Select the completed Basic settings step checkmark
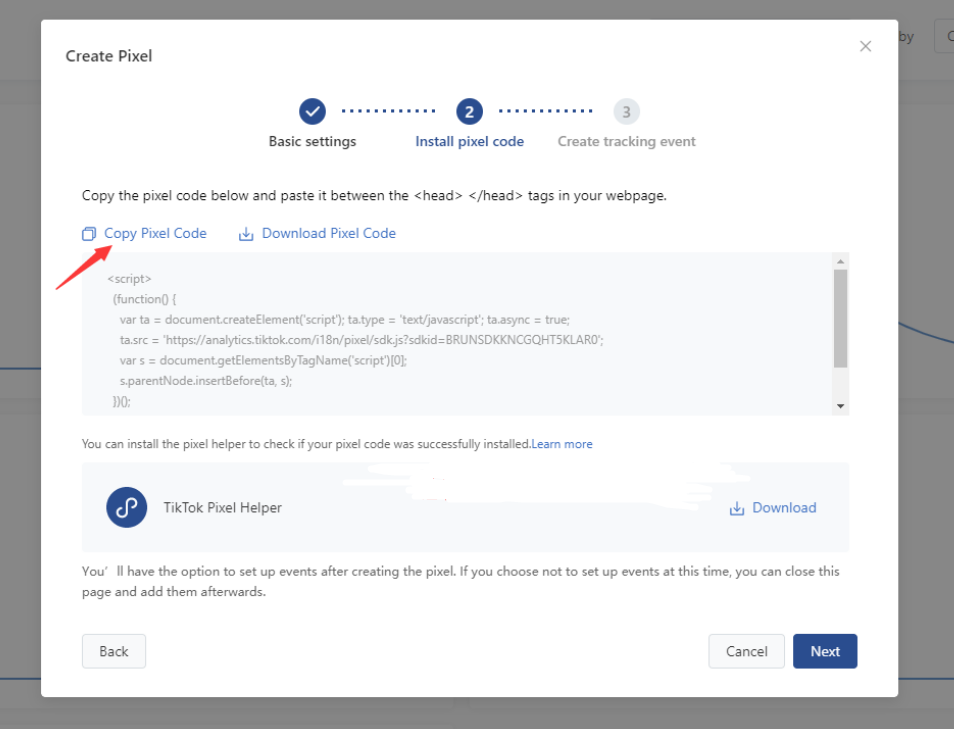 pos(312,111)
